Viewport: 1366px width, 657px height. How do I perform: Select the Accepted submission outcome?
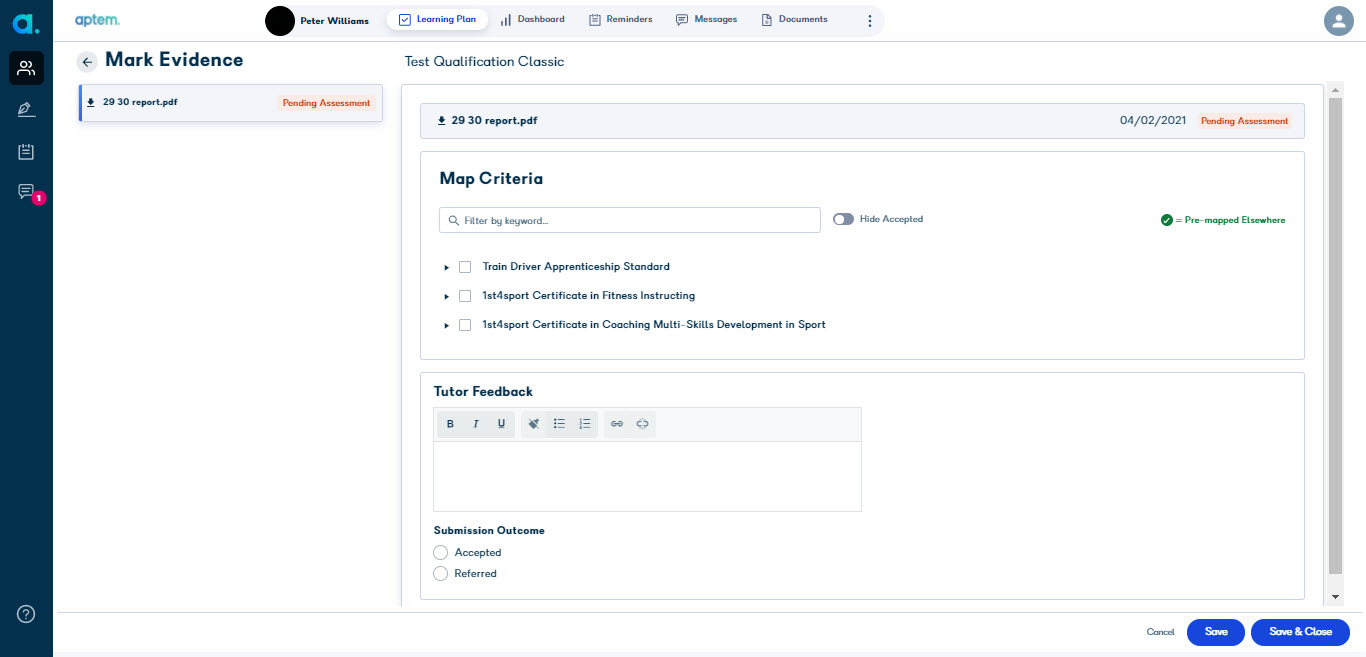pos(440,553)
